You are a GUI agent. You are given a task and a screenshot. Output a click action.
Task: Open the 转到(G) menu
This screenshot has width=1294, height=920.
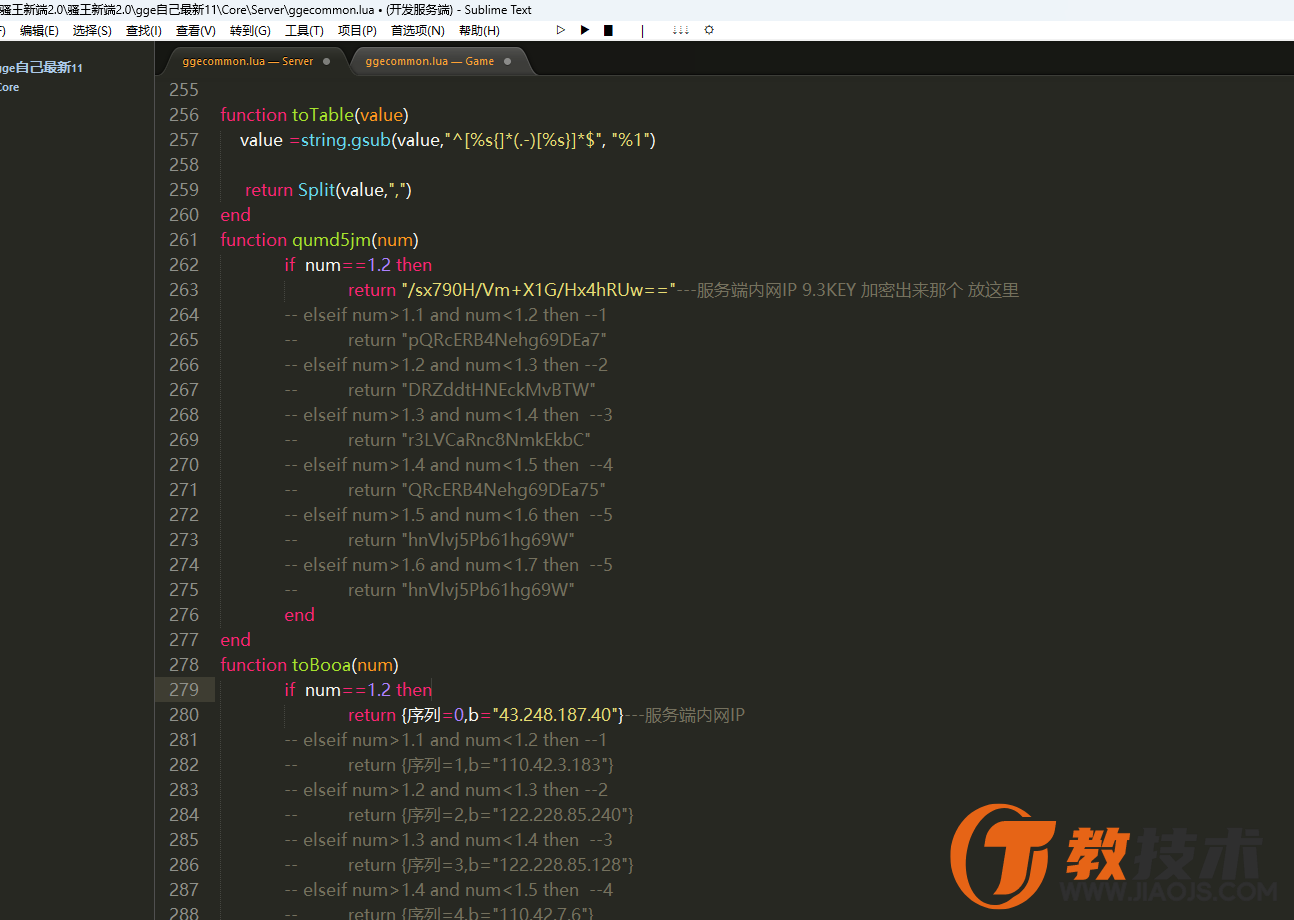249,30
